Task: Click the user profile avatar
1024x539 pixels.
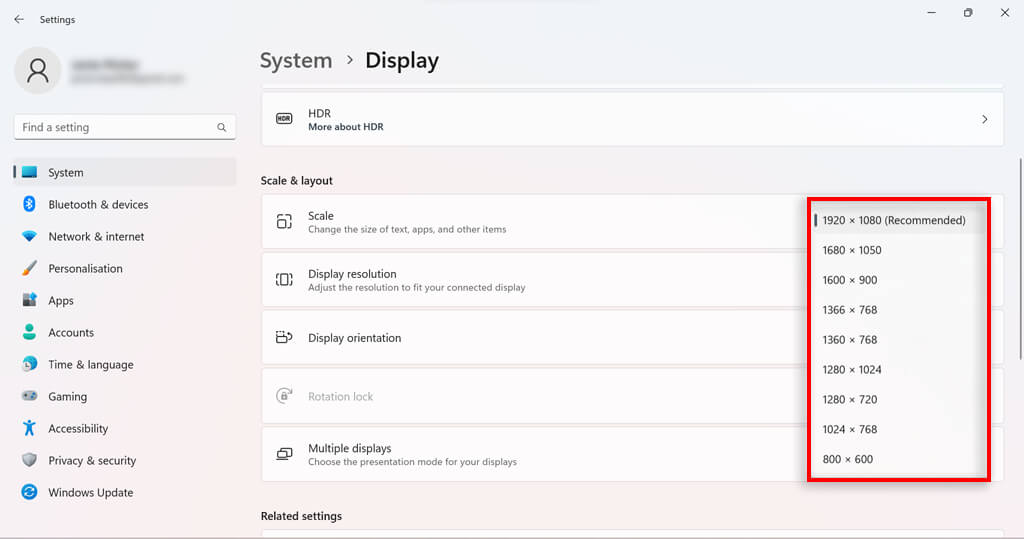Action: click(x=38, y=71)
